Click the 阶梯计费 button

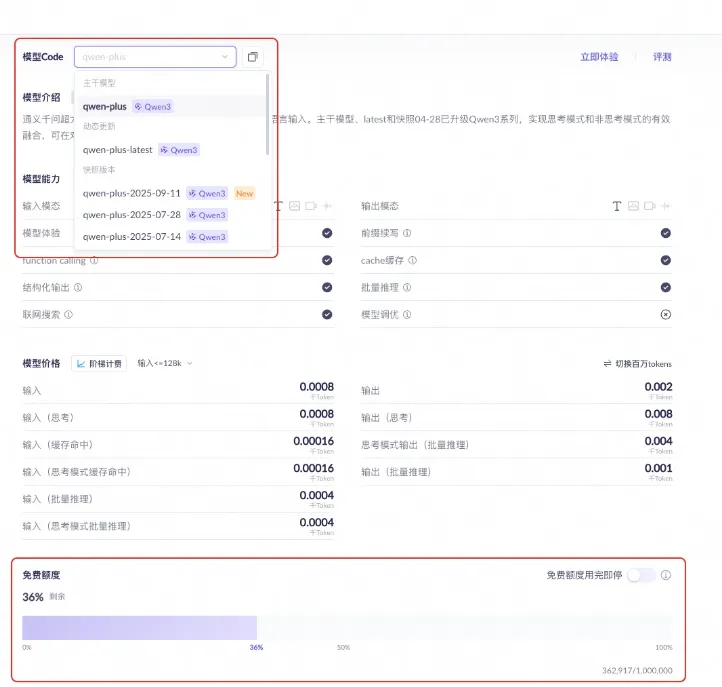pos(99,363)
